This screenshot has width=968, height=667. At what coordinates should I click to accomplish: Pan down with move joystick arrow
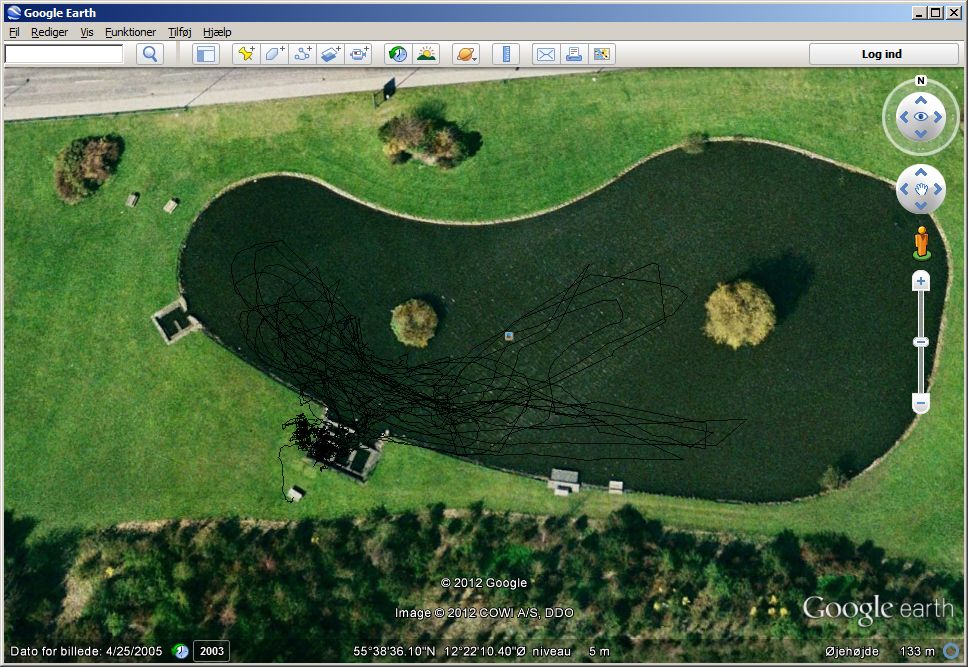tap(920, 206)
